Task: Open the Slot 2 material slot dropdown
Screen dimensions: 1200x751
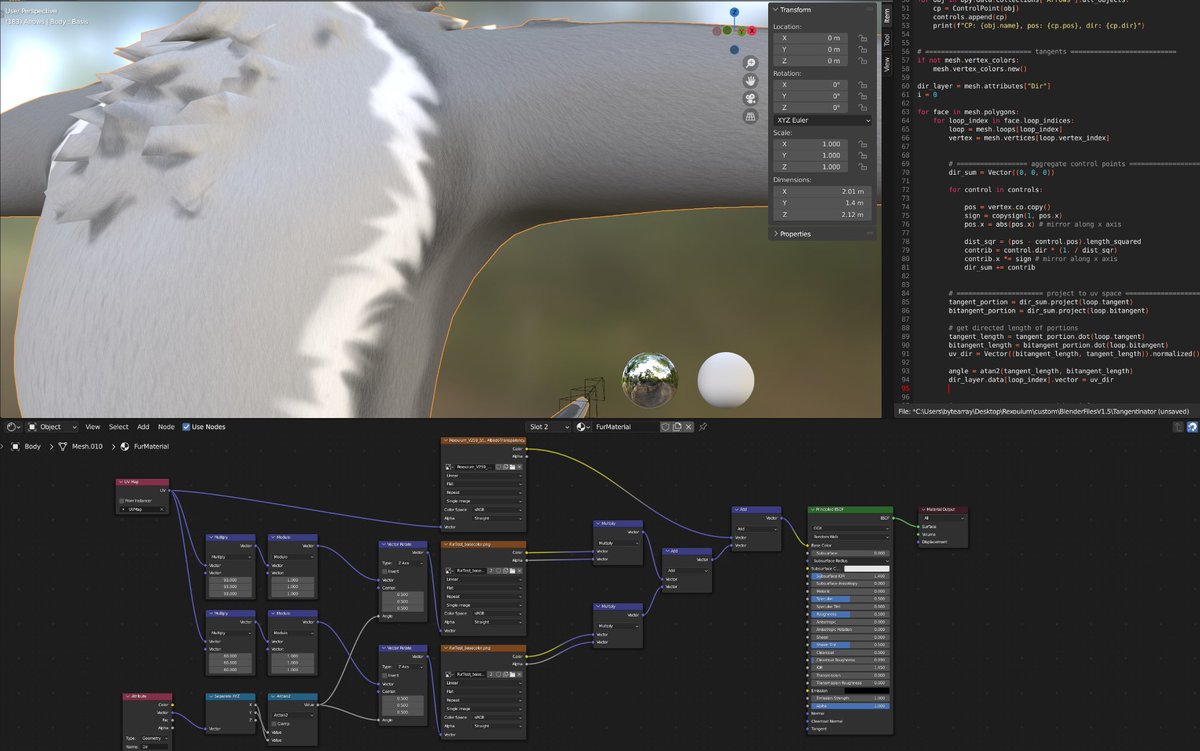Action: 549,426
